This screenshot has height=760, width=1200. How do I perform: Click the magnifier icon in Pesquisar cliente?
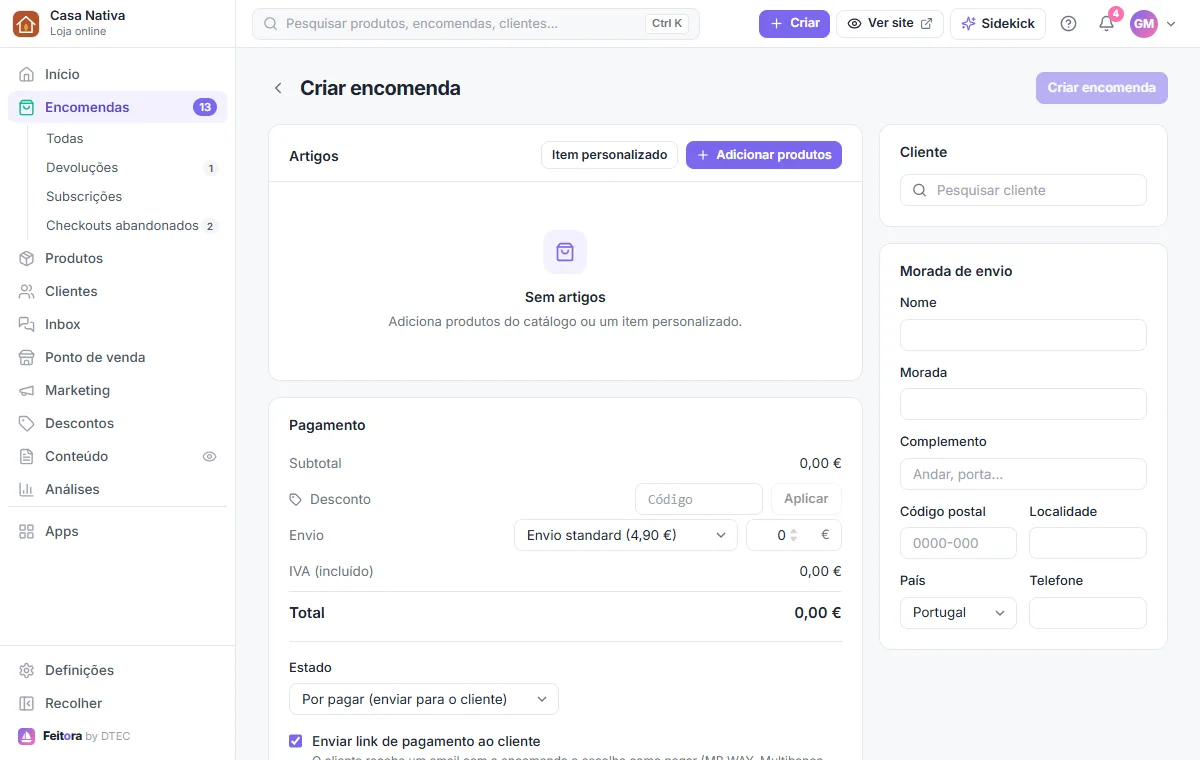pos(920,190)
